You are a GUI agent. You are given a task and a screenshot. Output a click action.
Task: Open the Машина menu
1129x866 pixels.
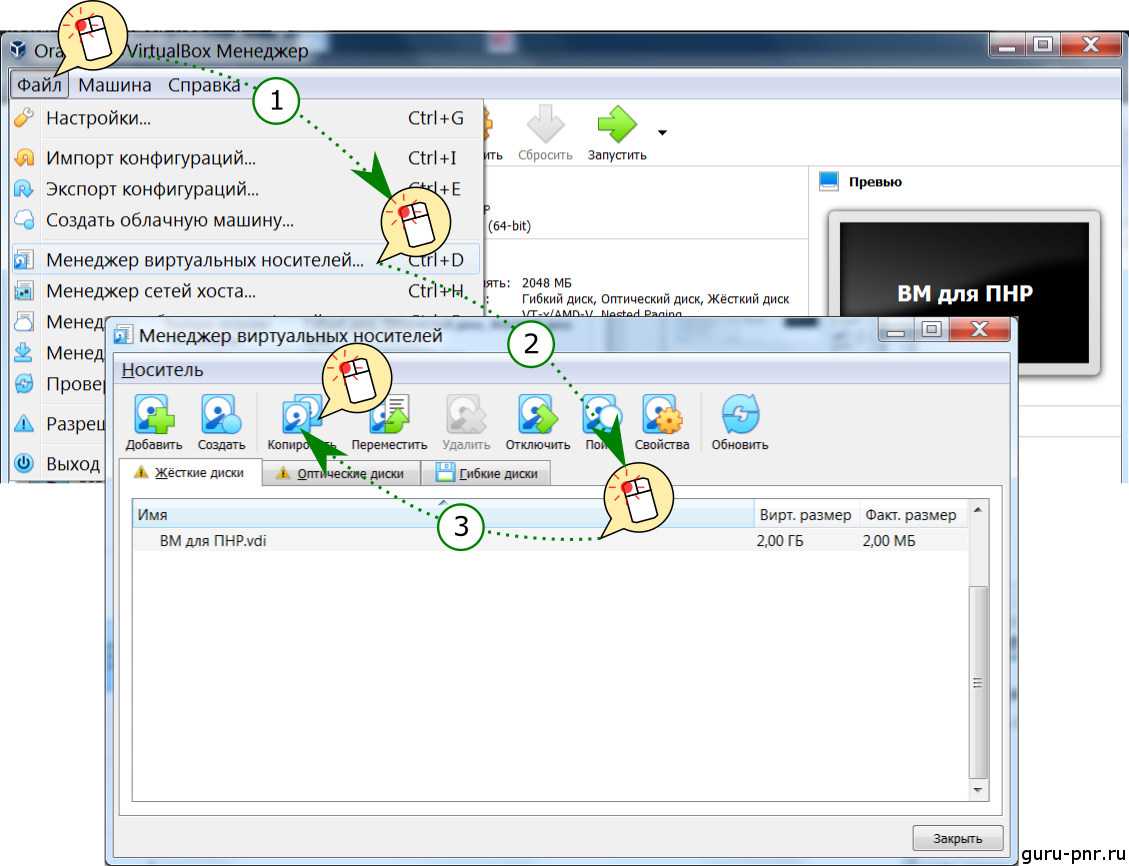tap(115, 85)
